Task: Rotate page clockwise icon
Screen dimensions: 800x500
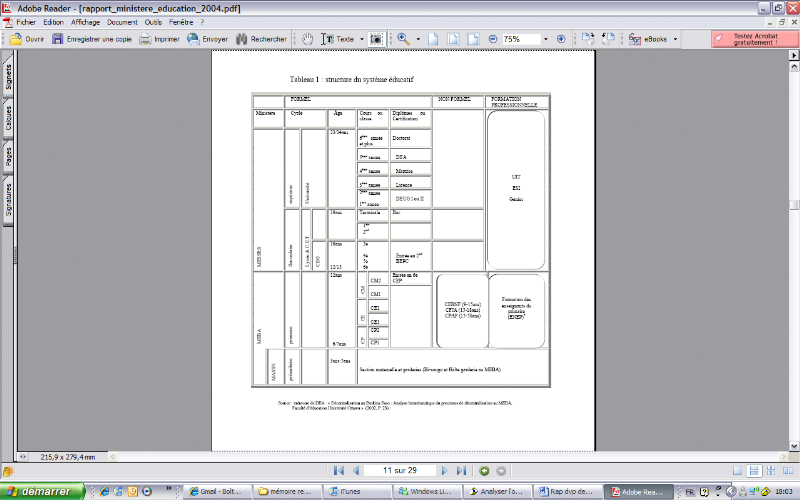Action: [588, 39]
